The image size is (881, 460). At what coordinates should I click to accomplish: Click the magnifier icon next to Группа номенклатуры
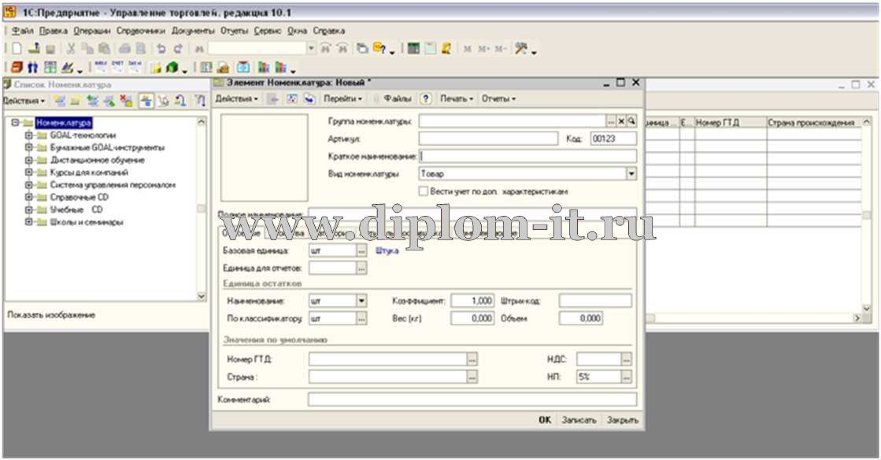(x=632, y=121)
